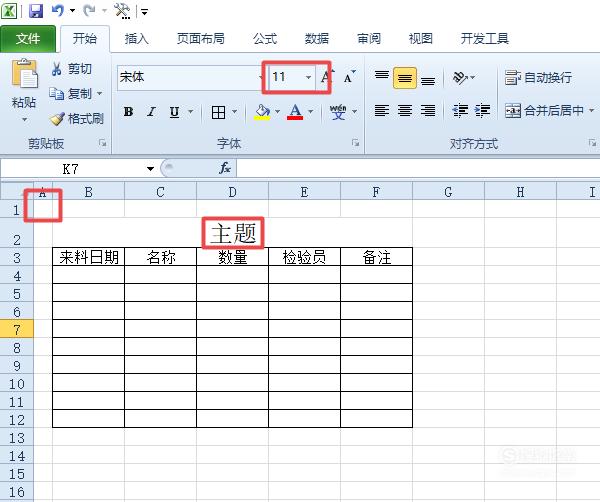
Task: Open the fill color dropdown arrow
Action: (x=278, y=112)
